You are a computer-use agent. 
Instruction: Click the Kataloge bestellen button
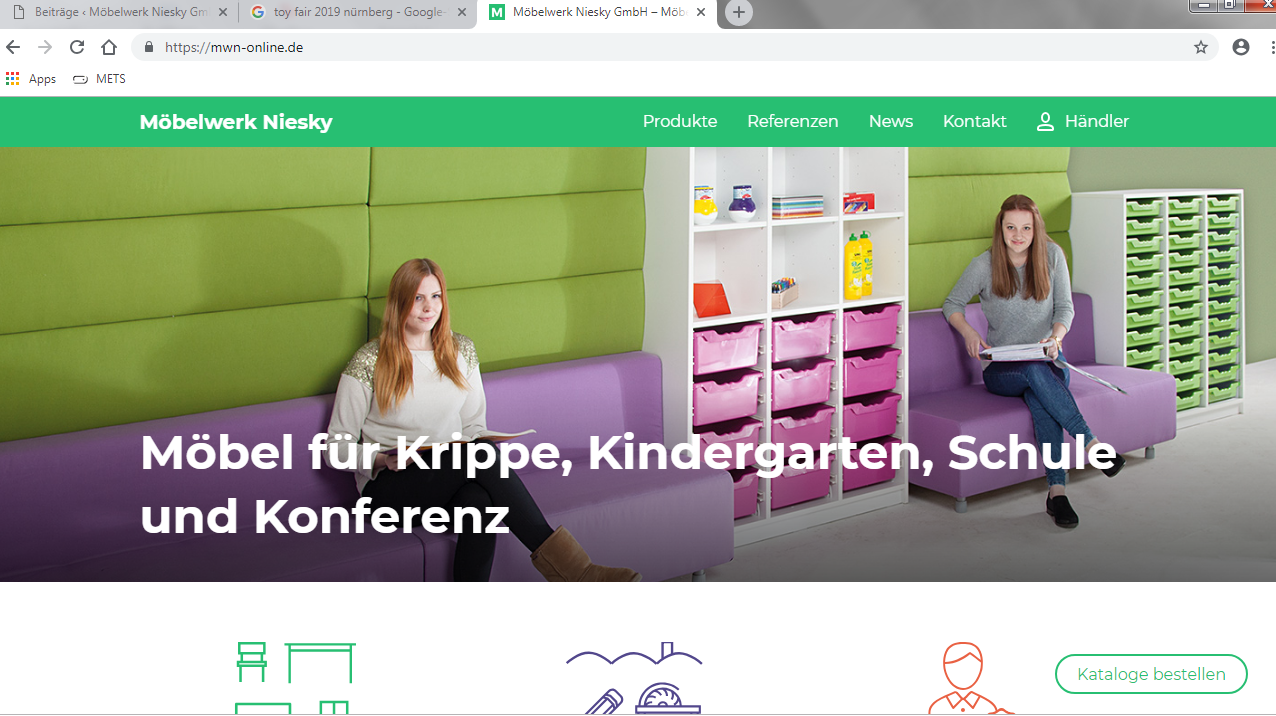tap(1151, 674)
